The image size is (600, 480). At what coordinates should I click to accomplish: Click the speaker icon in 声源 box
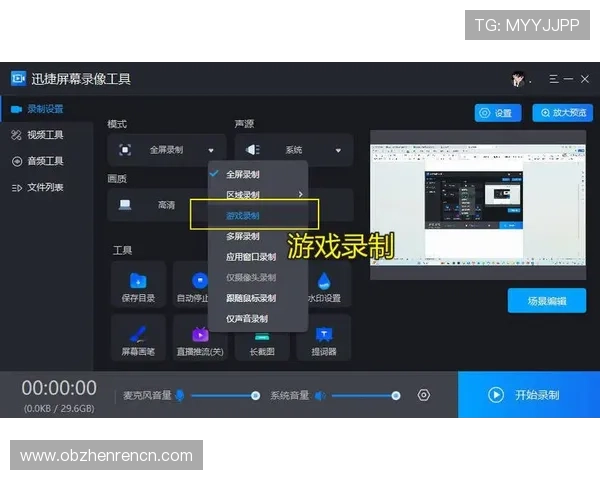(x=253, y=150)
